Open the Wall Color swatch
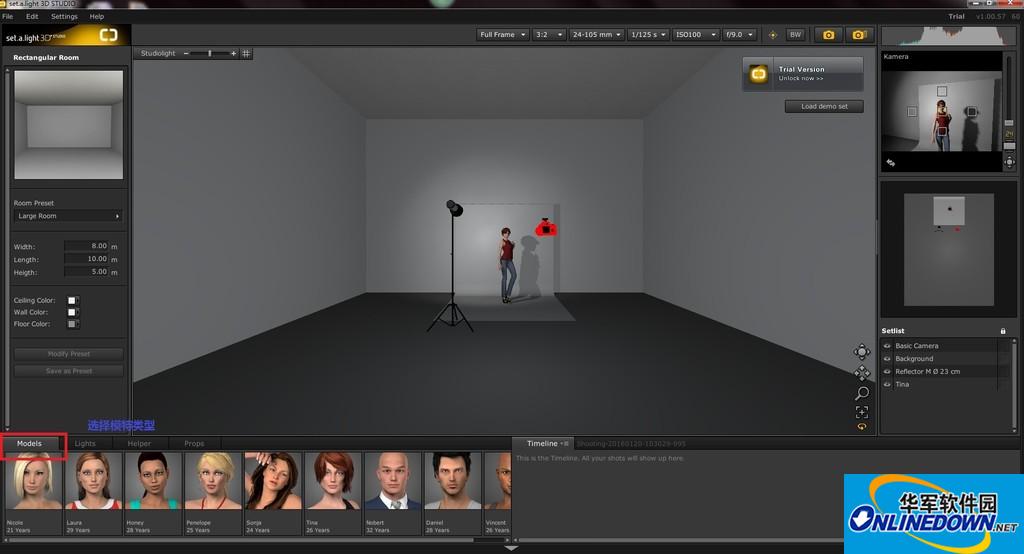This screenshot has width=1024, height=554. tap(72, 312)
